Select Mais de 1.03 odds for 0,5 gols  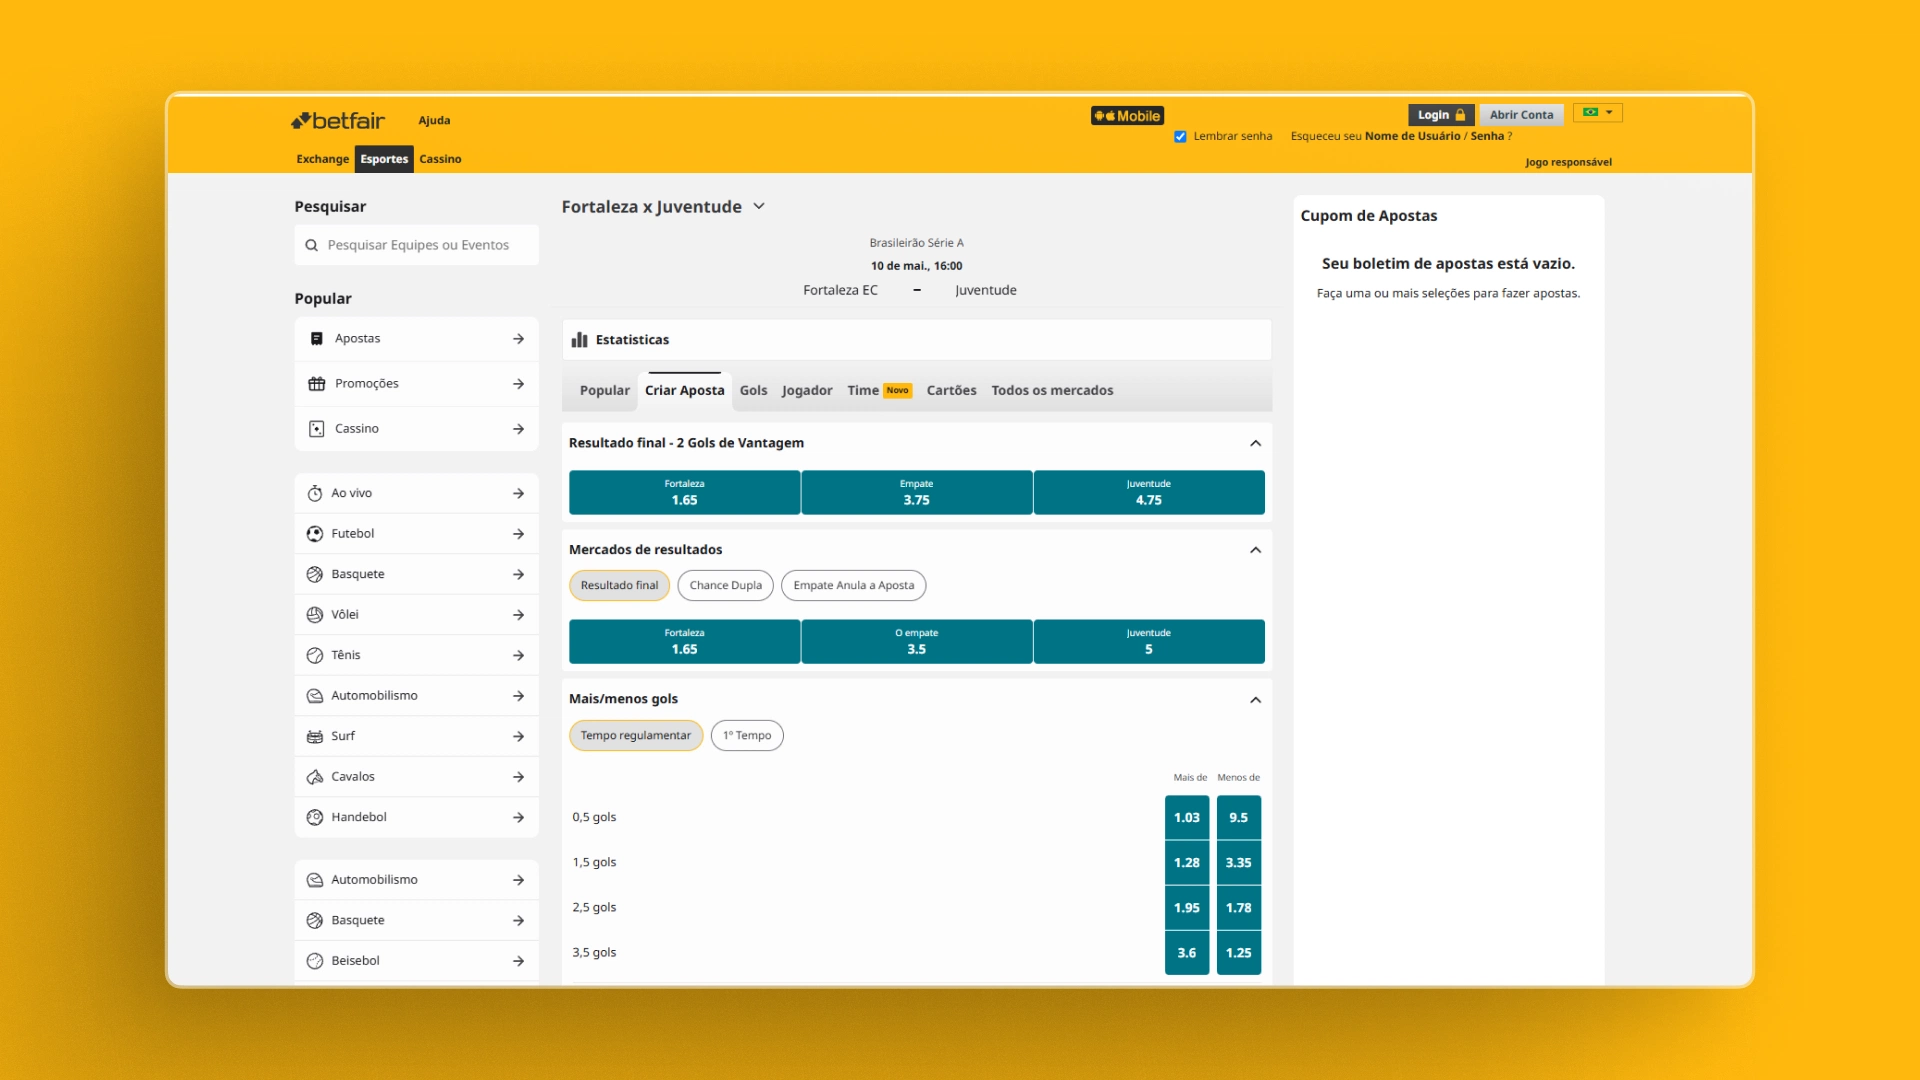1187,818
